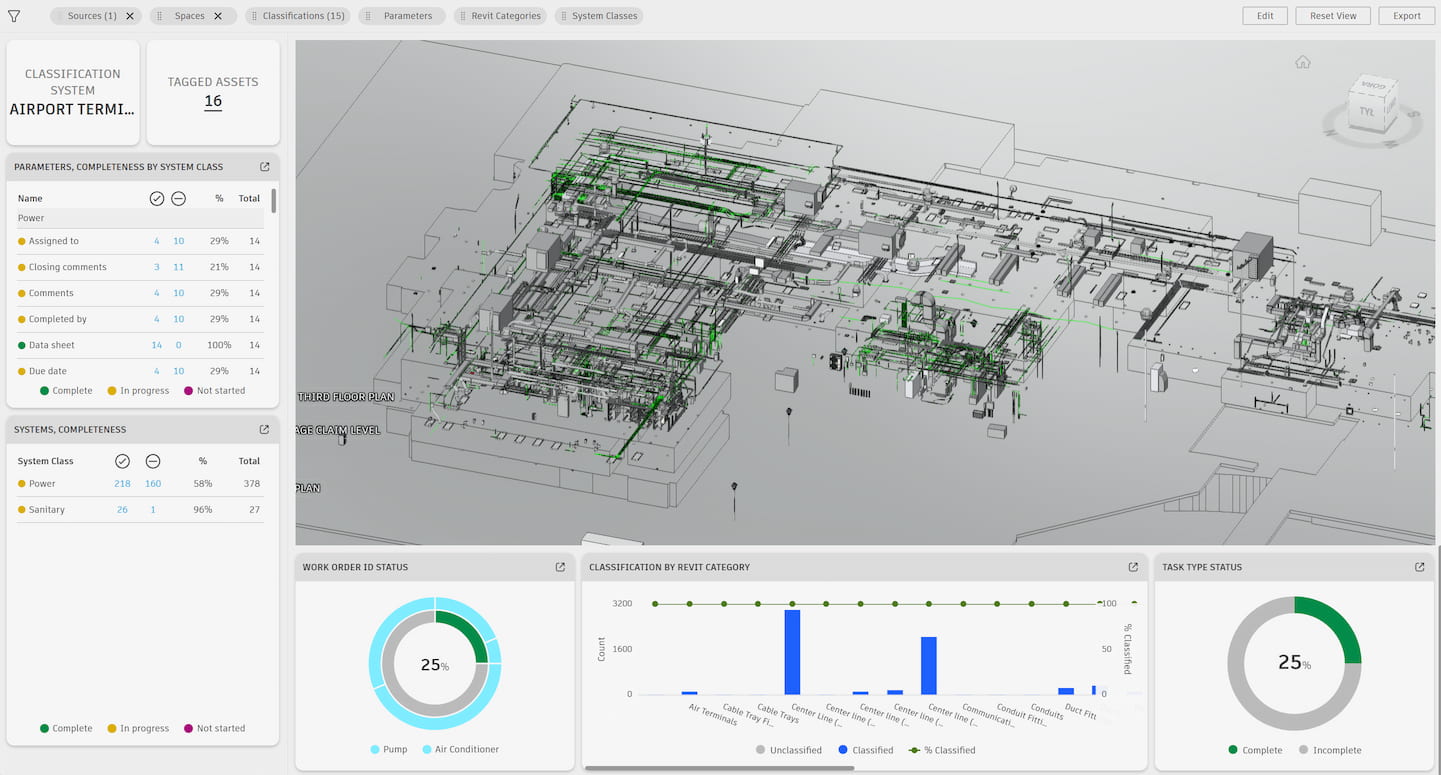1441x775 pixels.
Task: Click yellow status dot beside Sanitary
Action: (22, 510)
